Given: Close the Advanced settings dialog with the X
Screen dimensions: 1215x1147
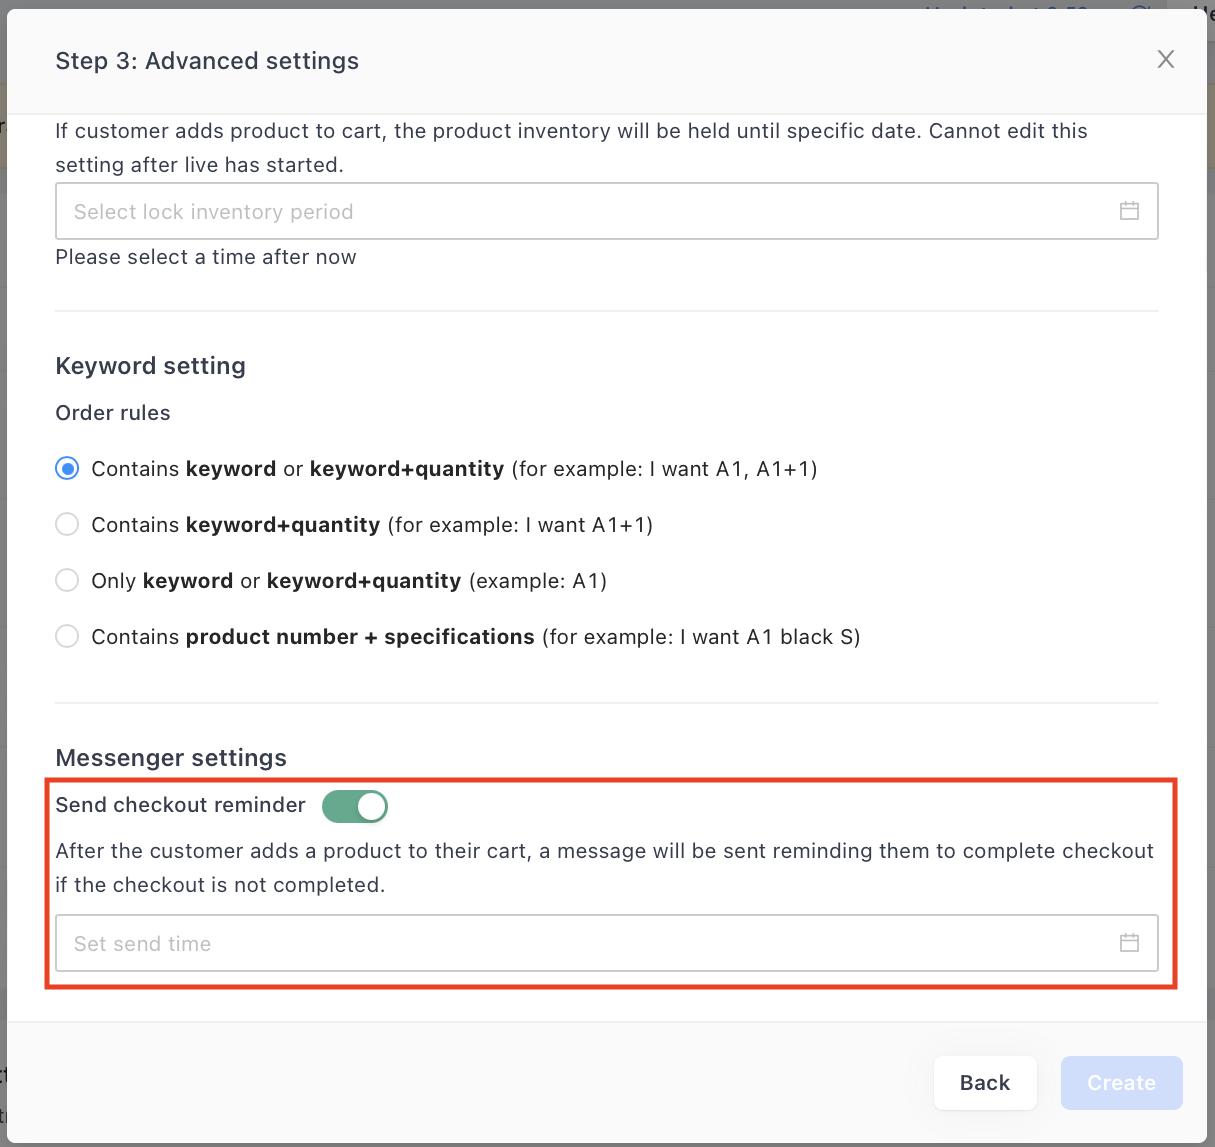Looking at the screenshot, I should [x=1166, y=59].
